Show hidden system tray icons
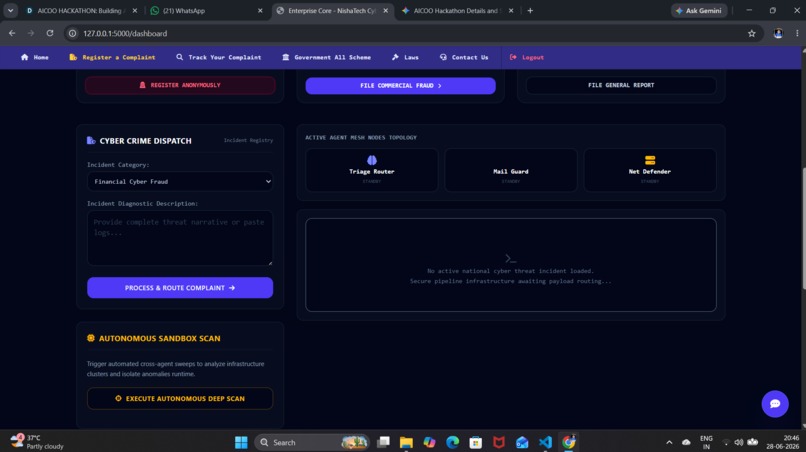This screenshot has height=452, width=806. [x=669, y=442]
